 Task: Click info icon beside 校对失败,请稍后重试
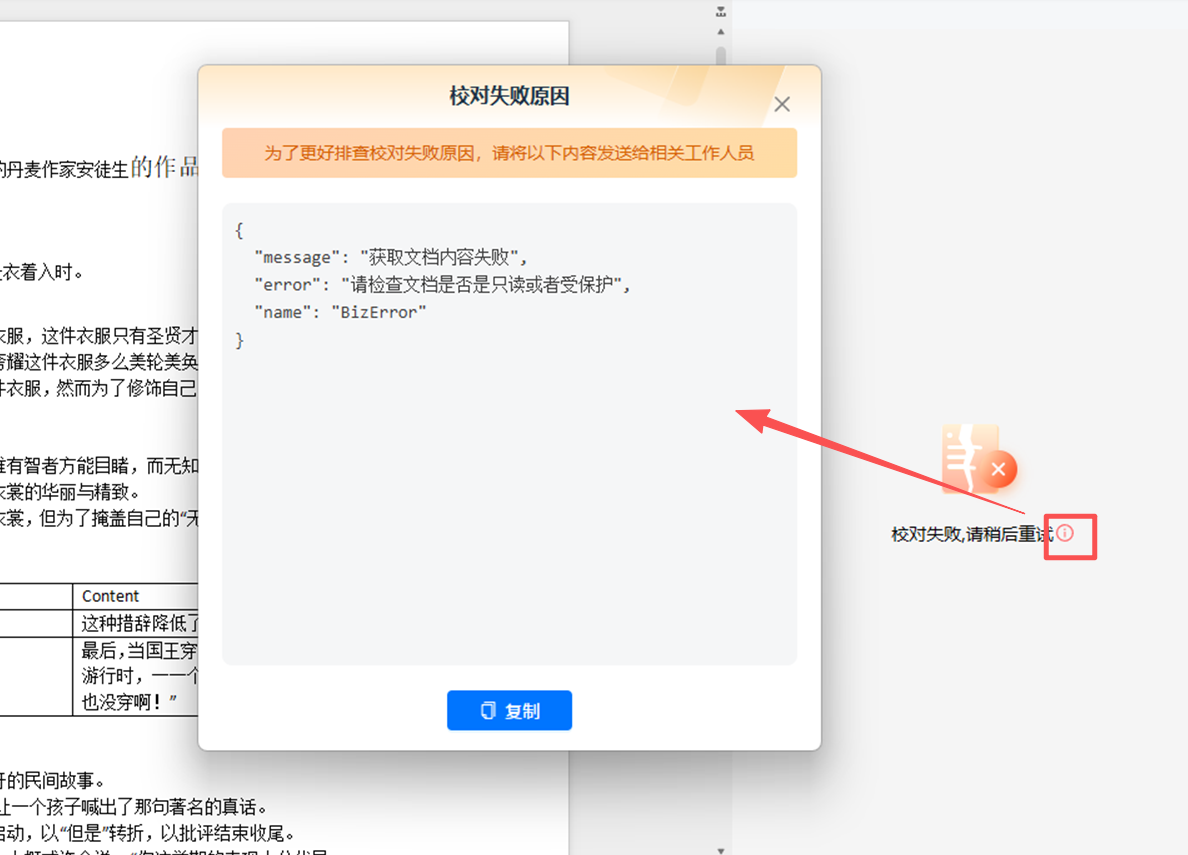pyautogui.click(x=1066, y=533)
